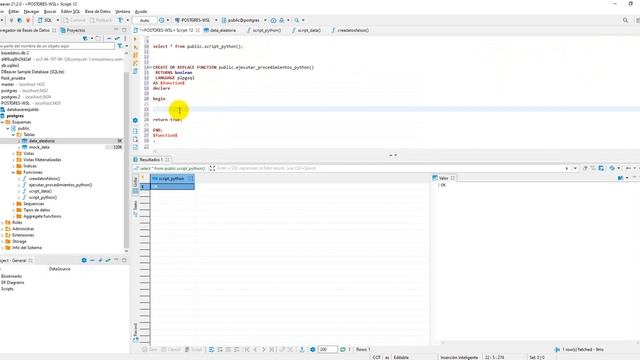Screen dimensions: 640x360
Task: Click the Rollback toolbar button
Action: tap(100, 20)
